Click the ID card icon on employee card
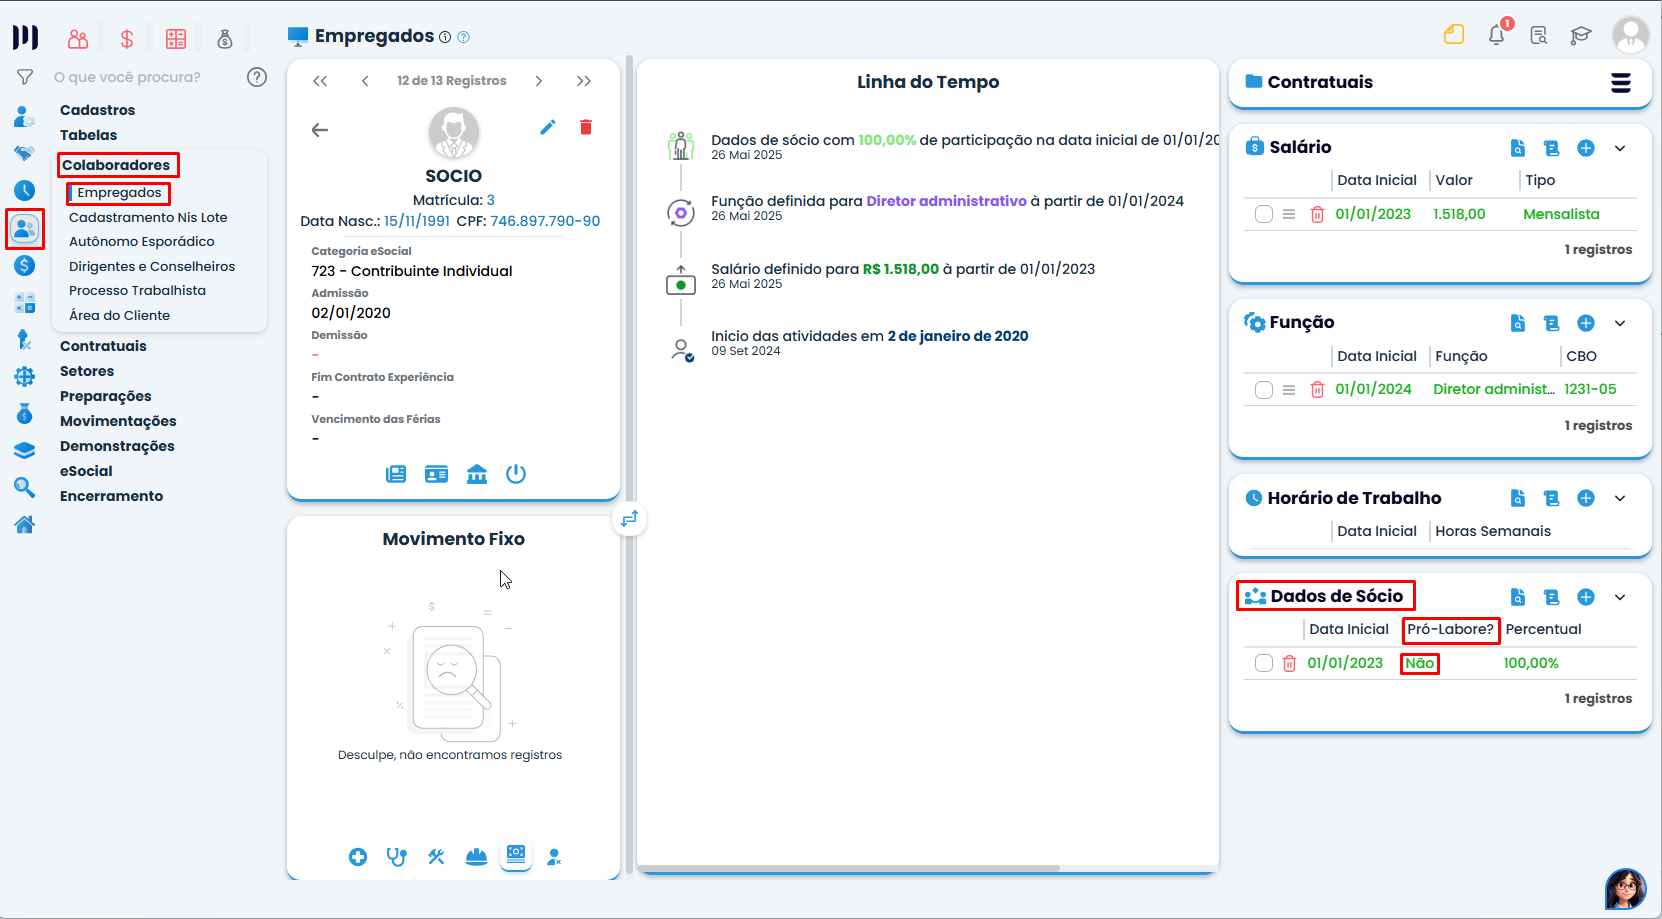 pos(436,474)
